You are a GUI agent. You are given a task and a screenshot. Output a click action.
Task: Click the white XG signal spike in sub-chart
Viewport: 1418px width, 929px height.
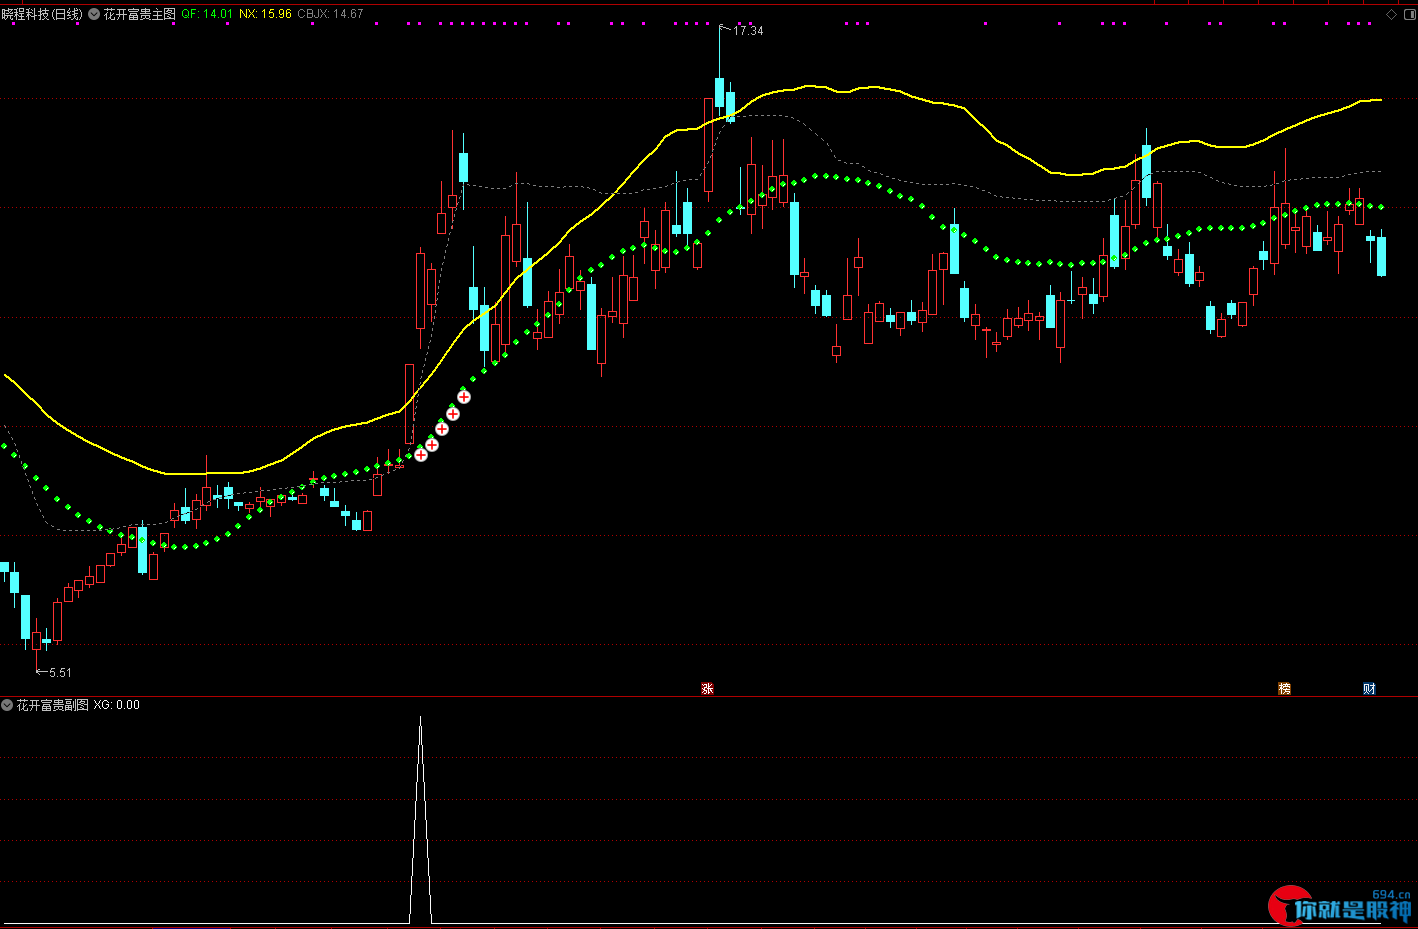pos(420,820)
